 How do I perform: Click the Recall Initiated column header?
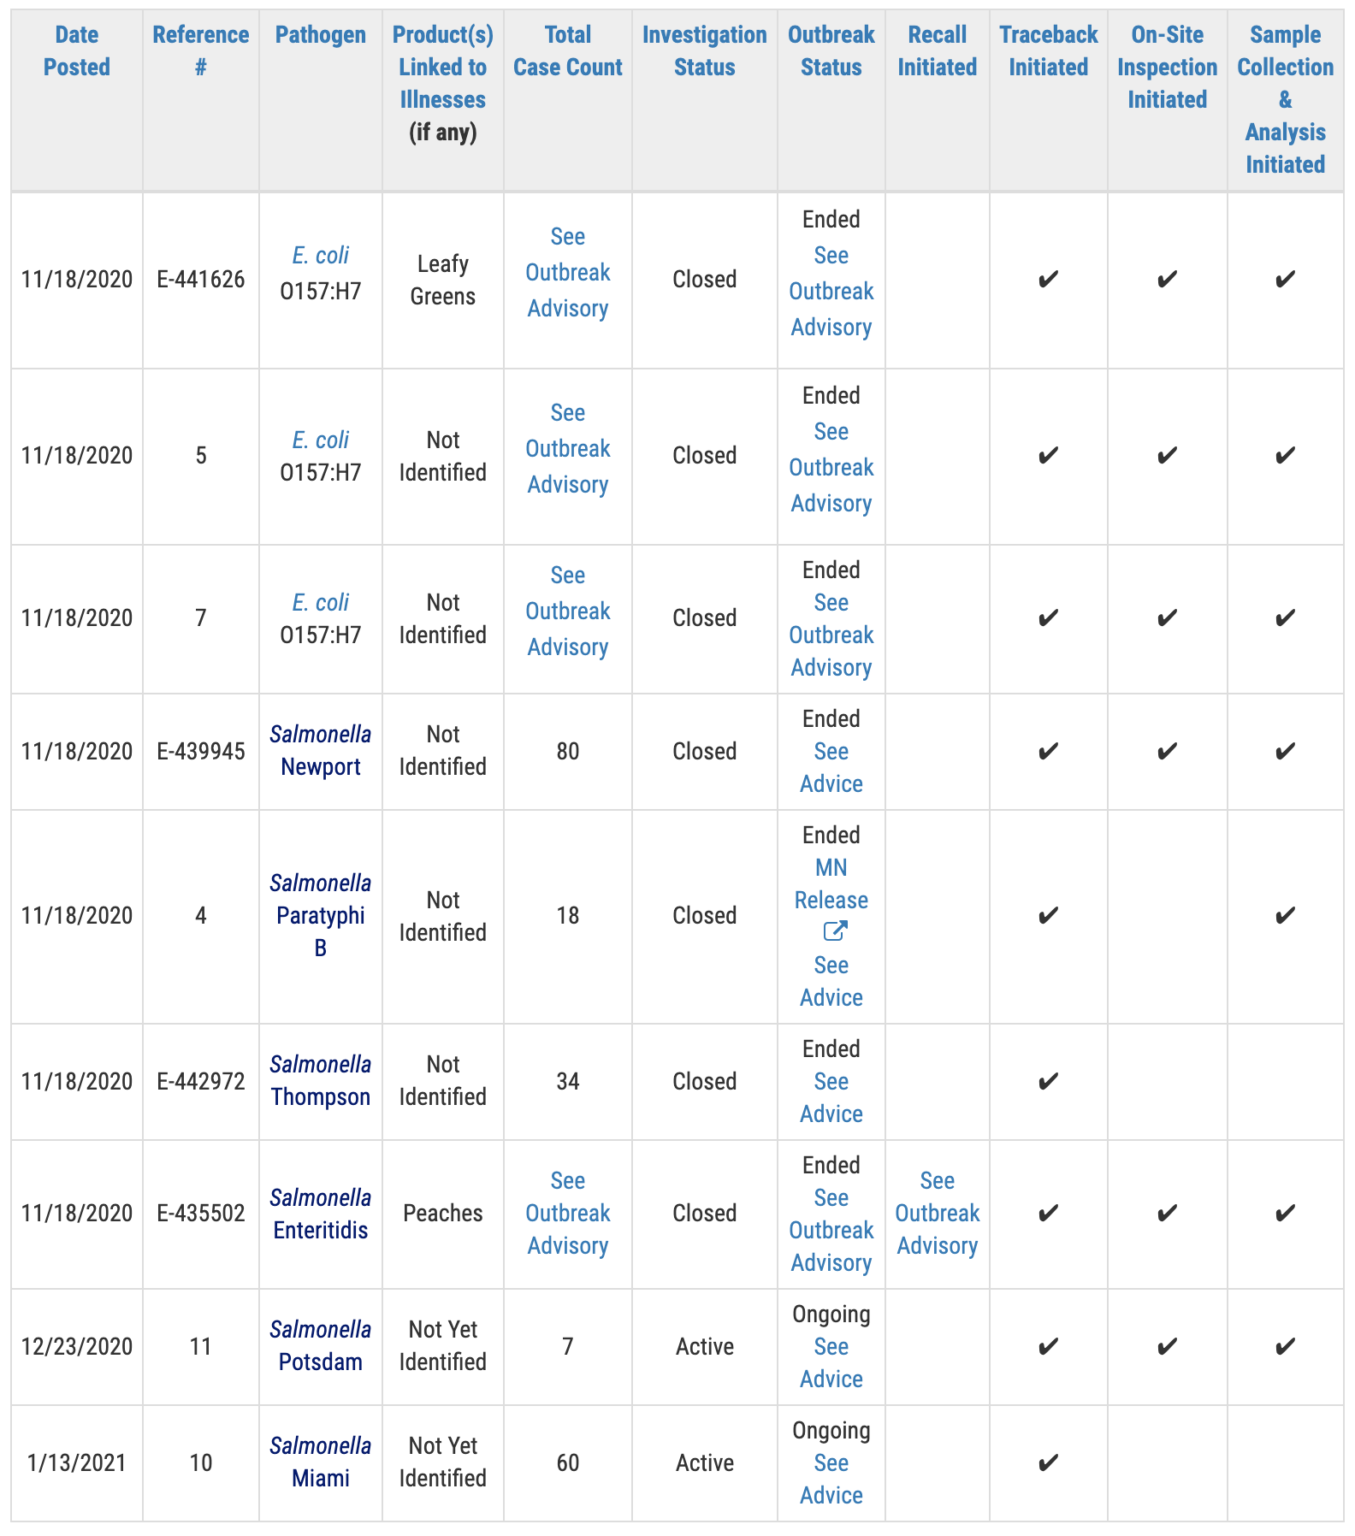tap(937, 51)
